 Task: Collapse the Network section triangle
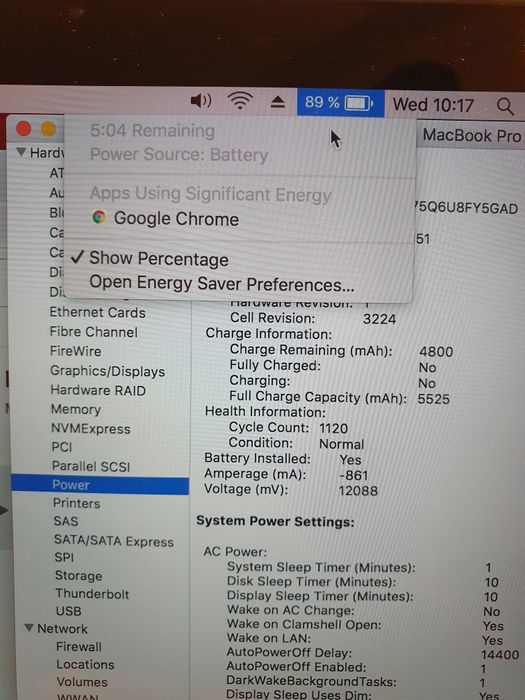point(29,628)
